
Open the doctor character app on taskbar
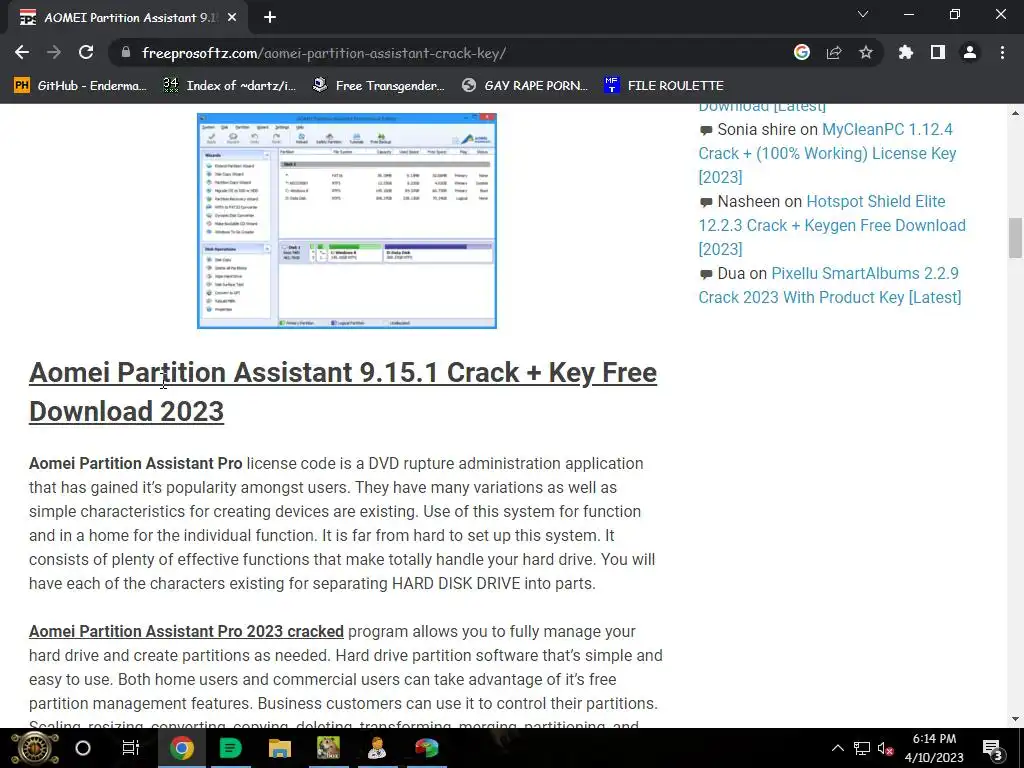[x=377, y=748]
